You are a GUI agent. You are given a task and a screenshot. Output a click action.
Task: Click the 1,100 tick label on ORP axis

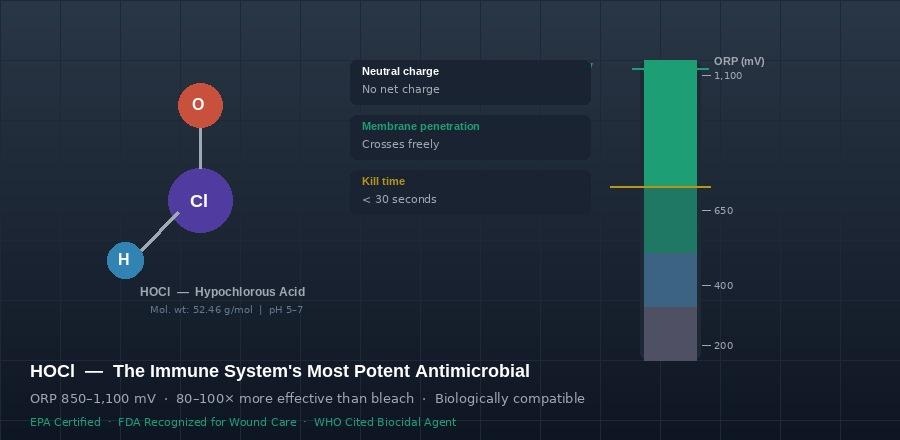point(728,76)
